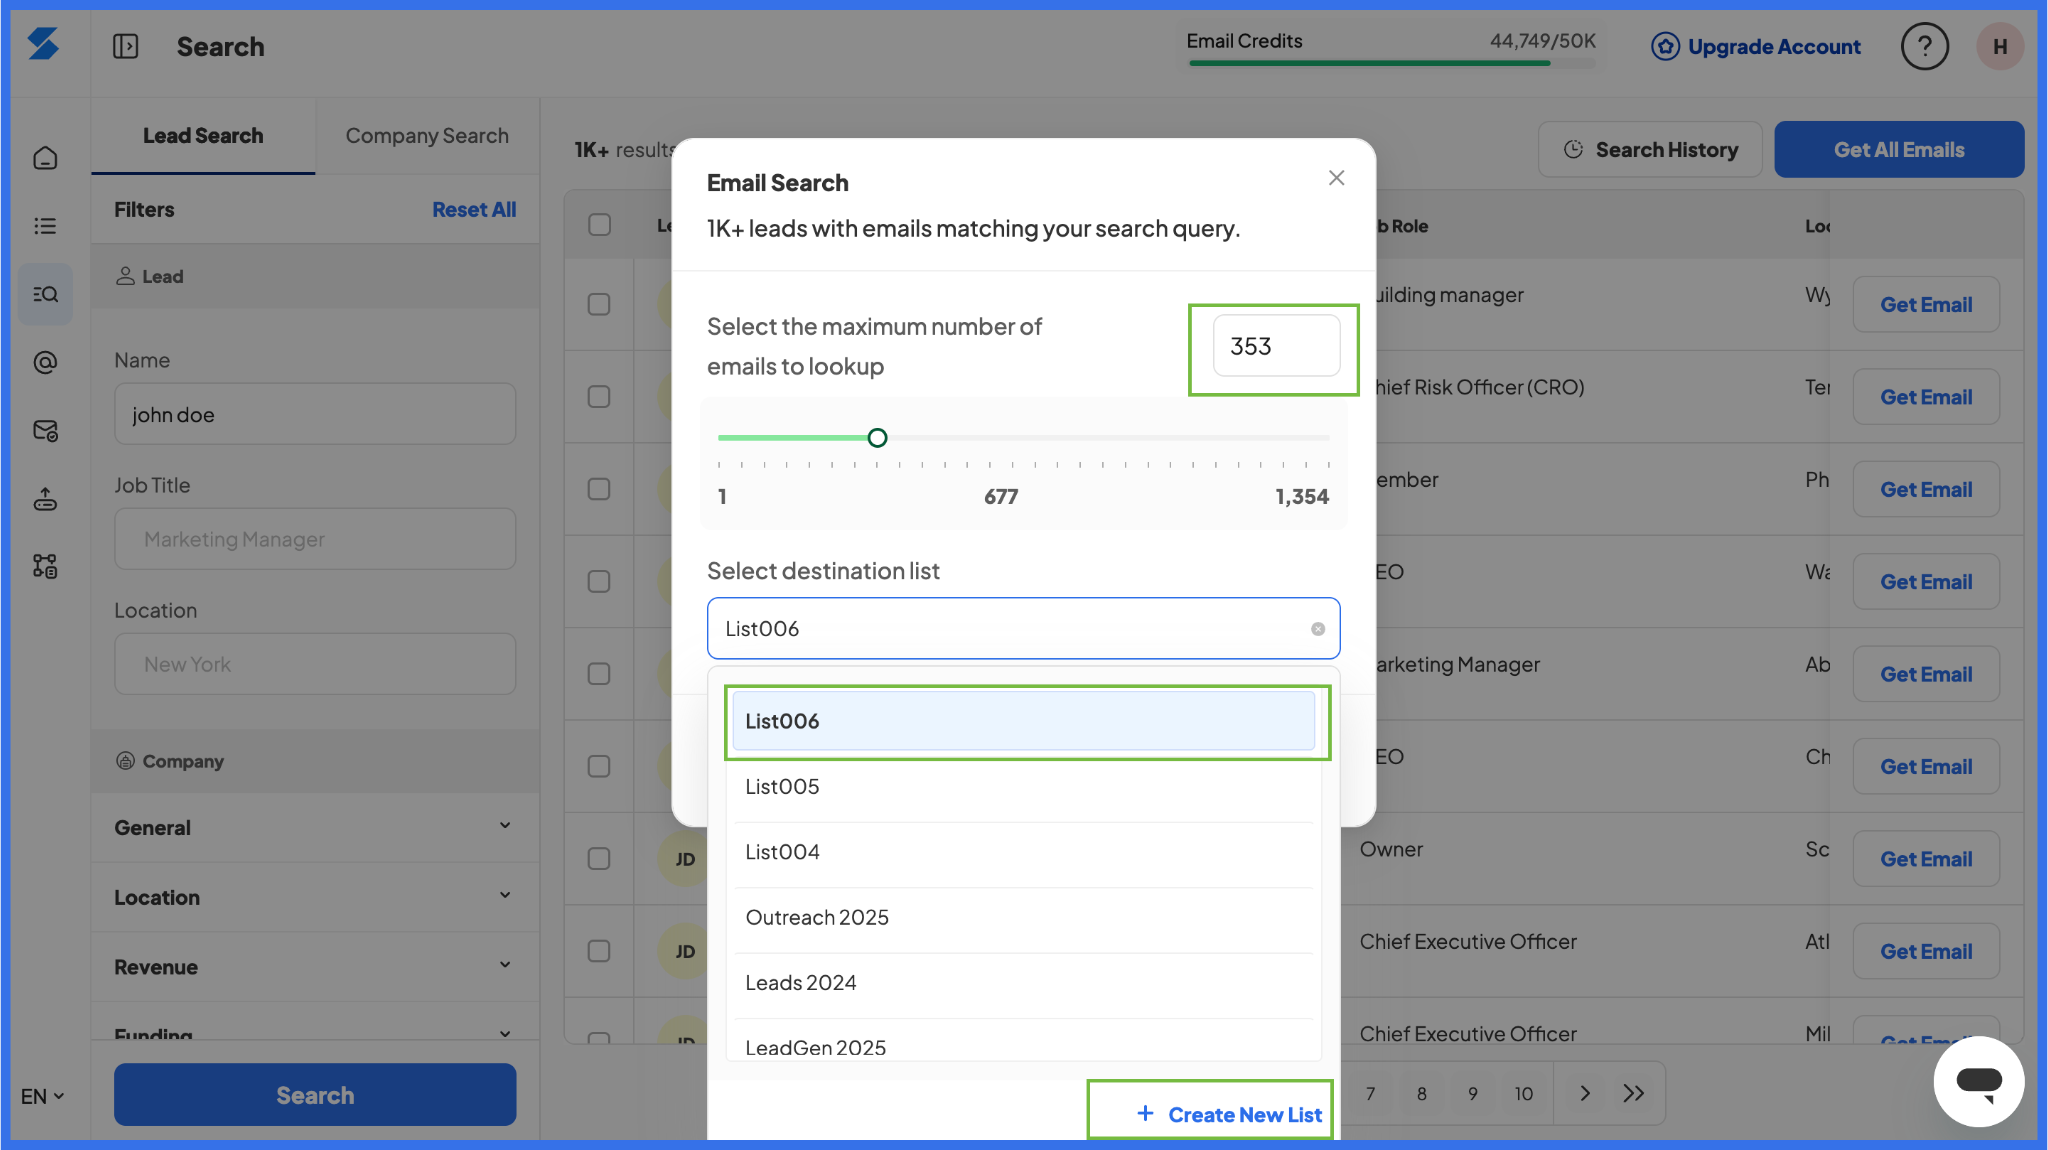The image size is (2048, 1150).
Task: Go to results page 10
Action: 1523,1093
